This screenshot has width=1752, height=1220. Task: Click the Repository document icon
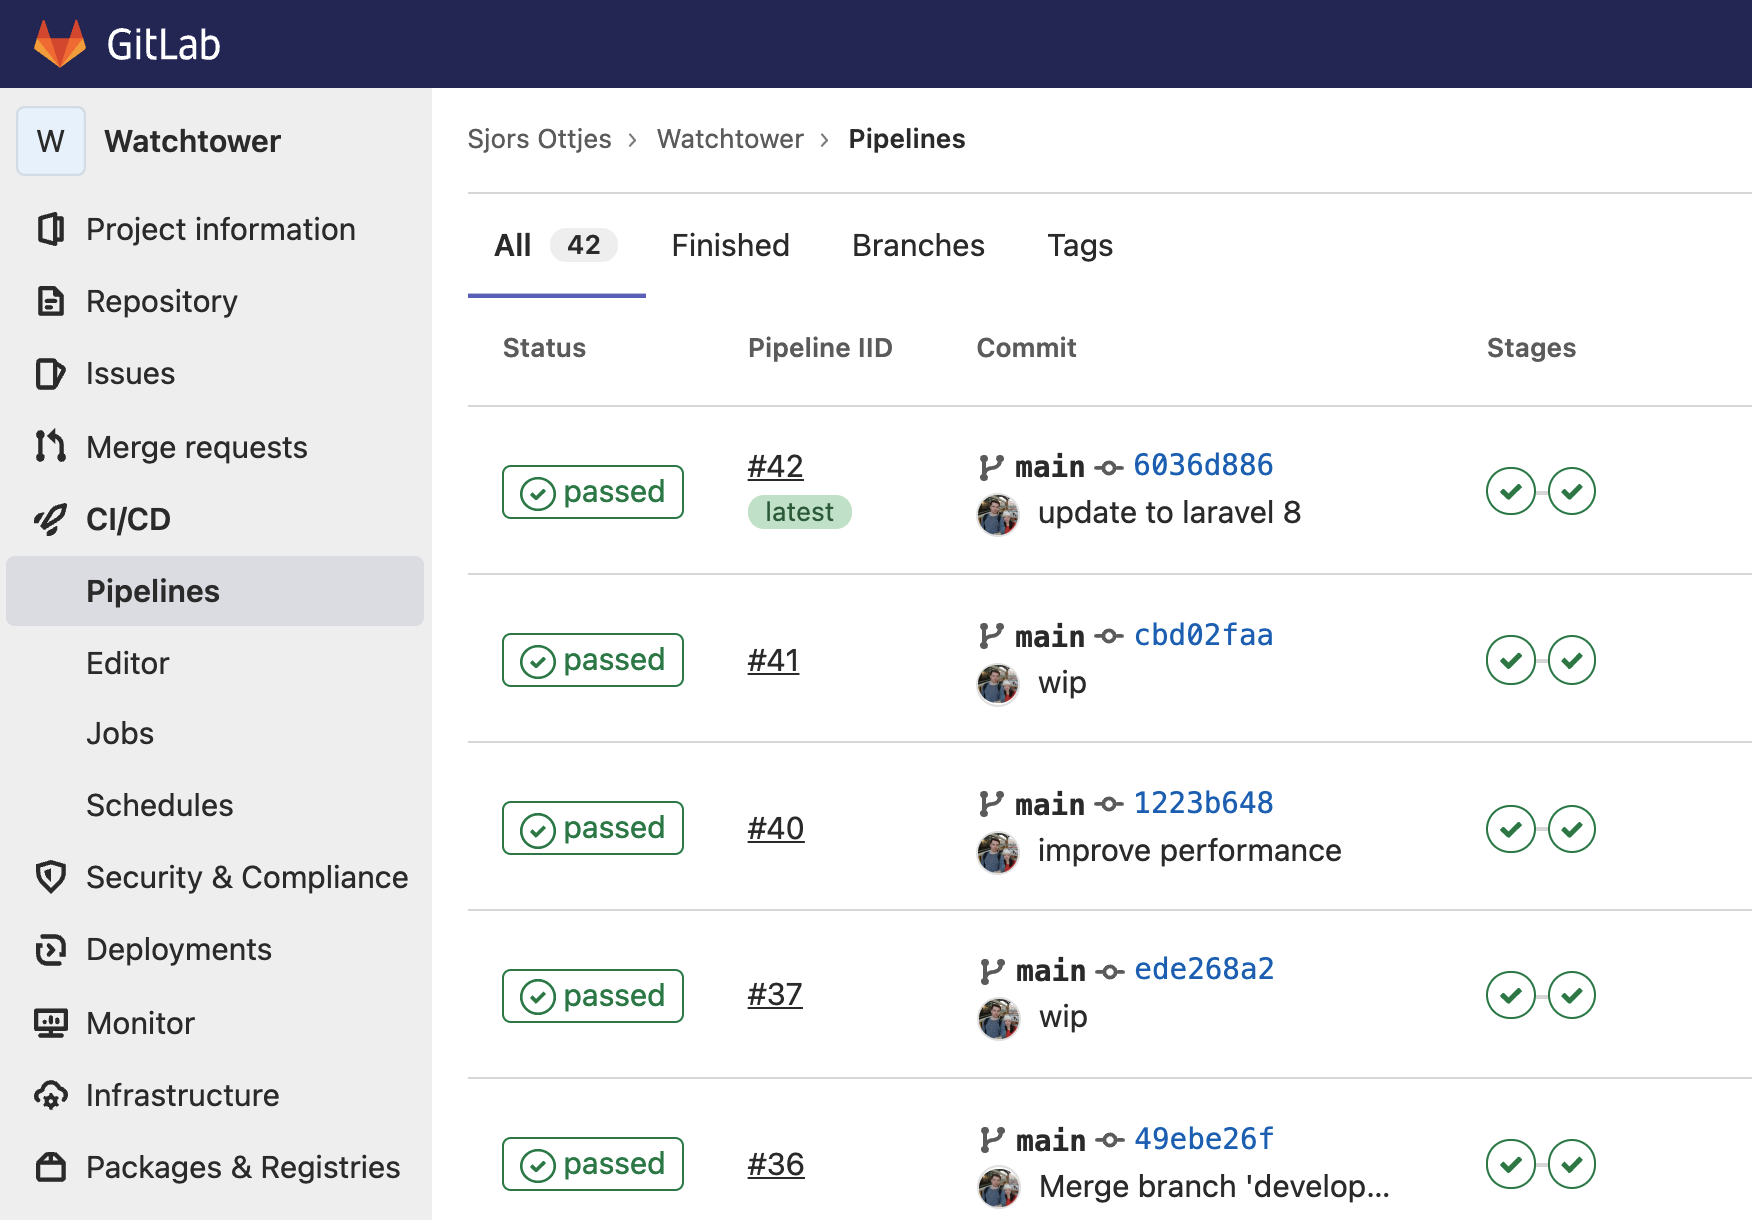click(51, 301)
